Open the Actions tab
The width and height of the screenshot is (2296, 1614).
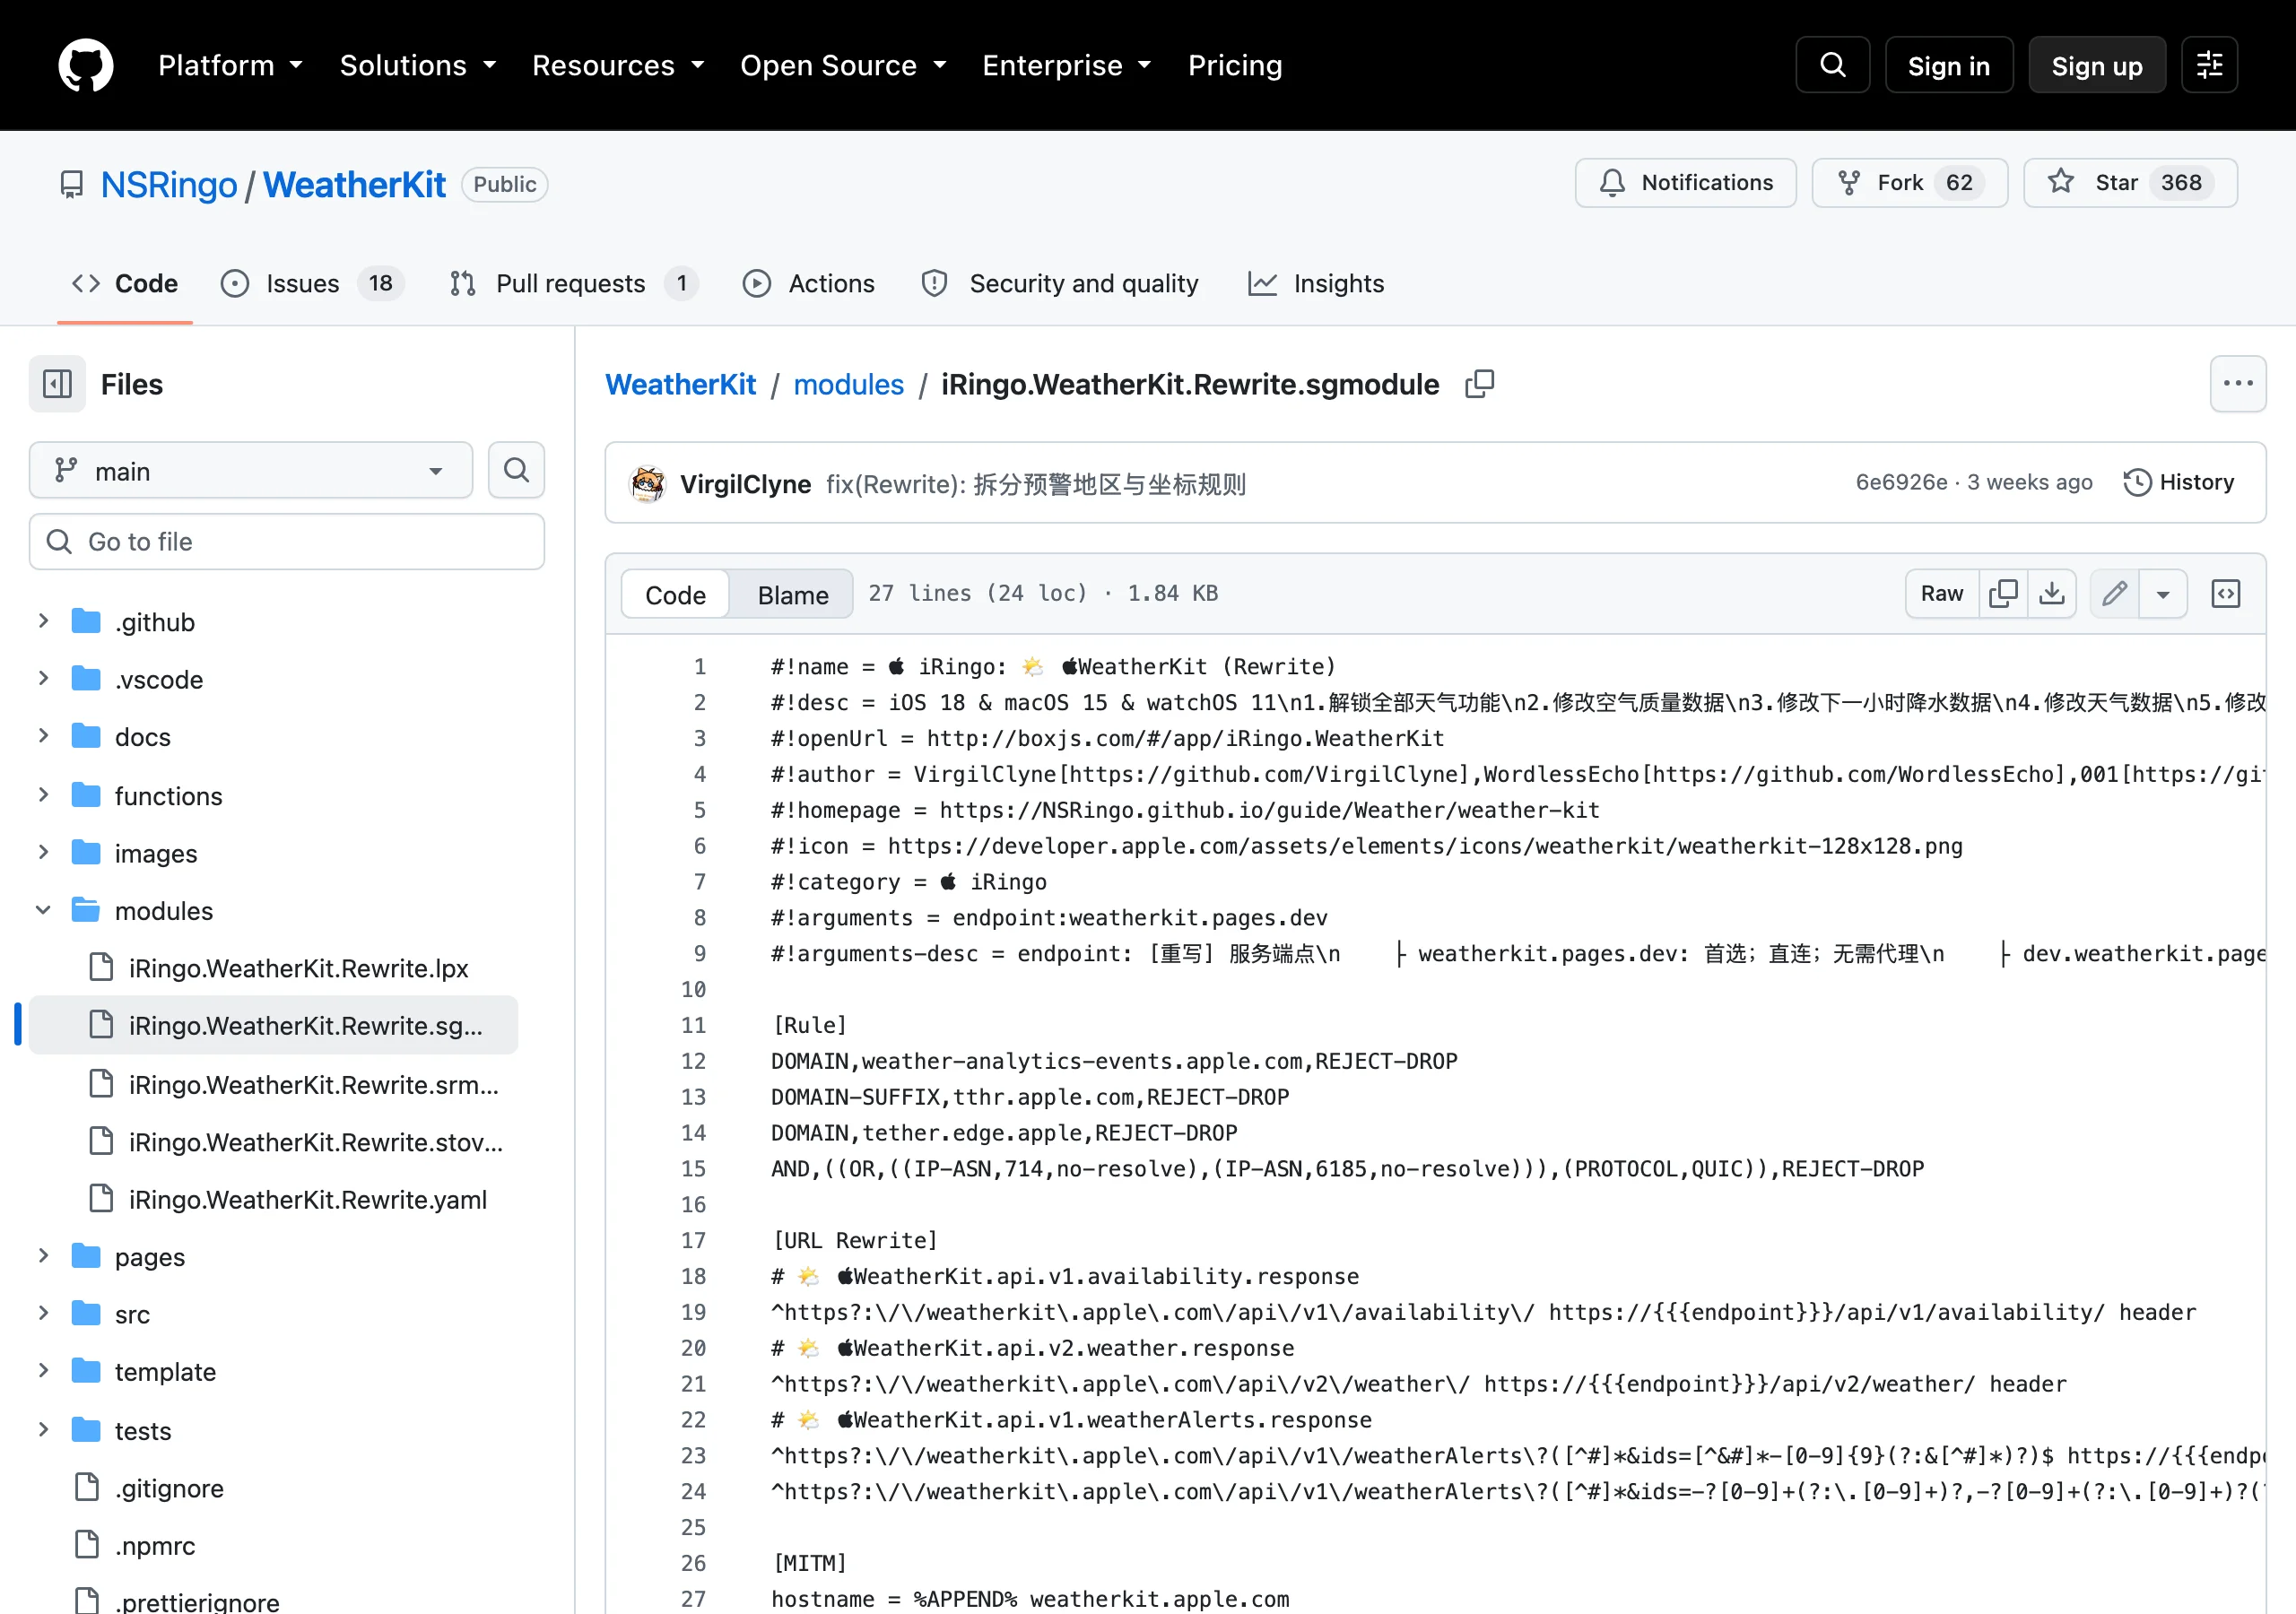pos(808,284)
